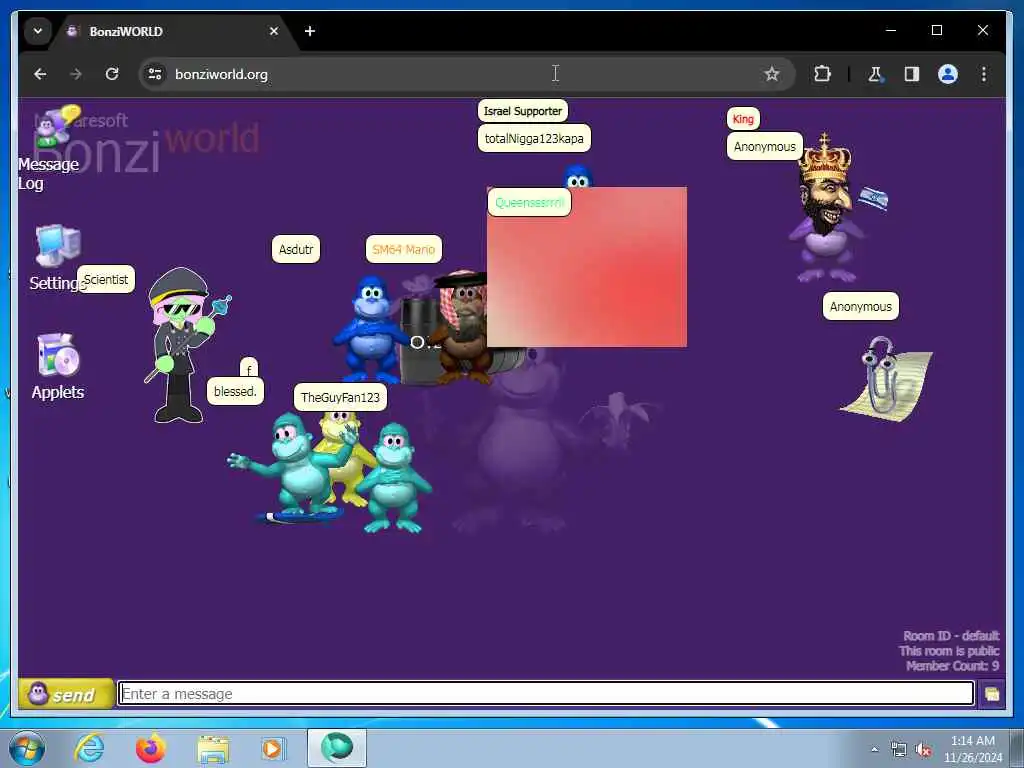Click the Israel Supporter name tag
1024x768 pixels.
522,111
